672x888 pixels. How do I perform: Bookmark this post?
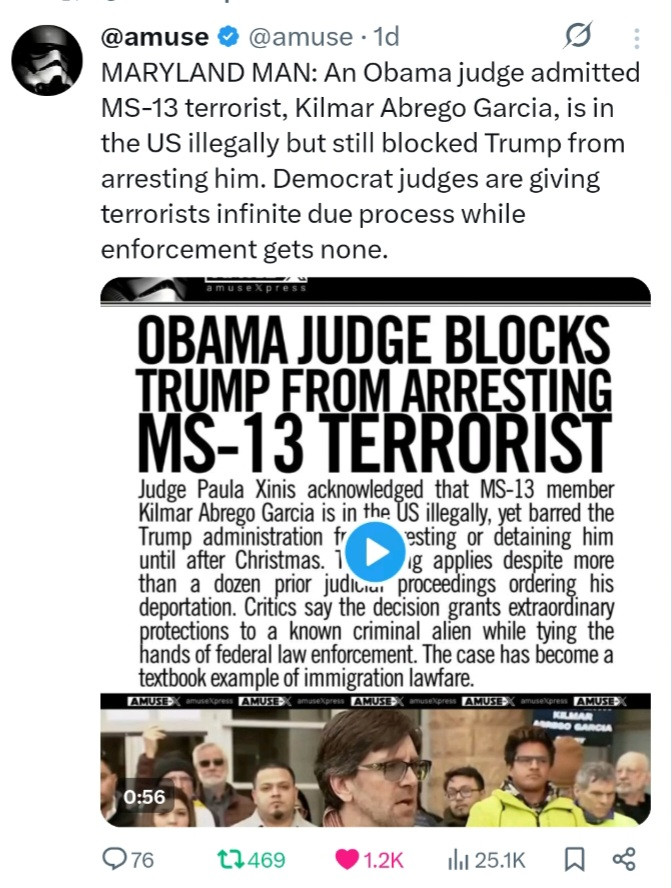tap(575, 859)
